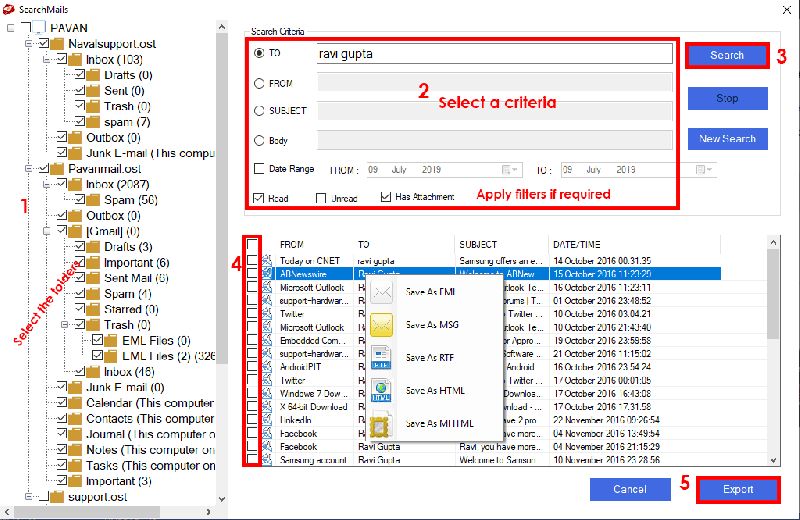Click the results list vertical scrollbar

[x=771, y=300]
